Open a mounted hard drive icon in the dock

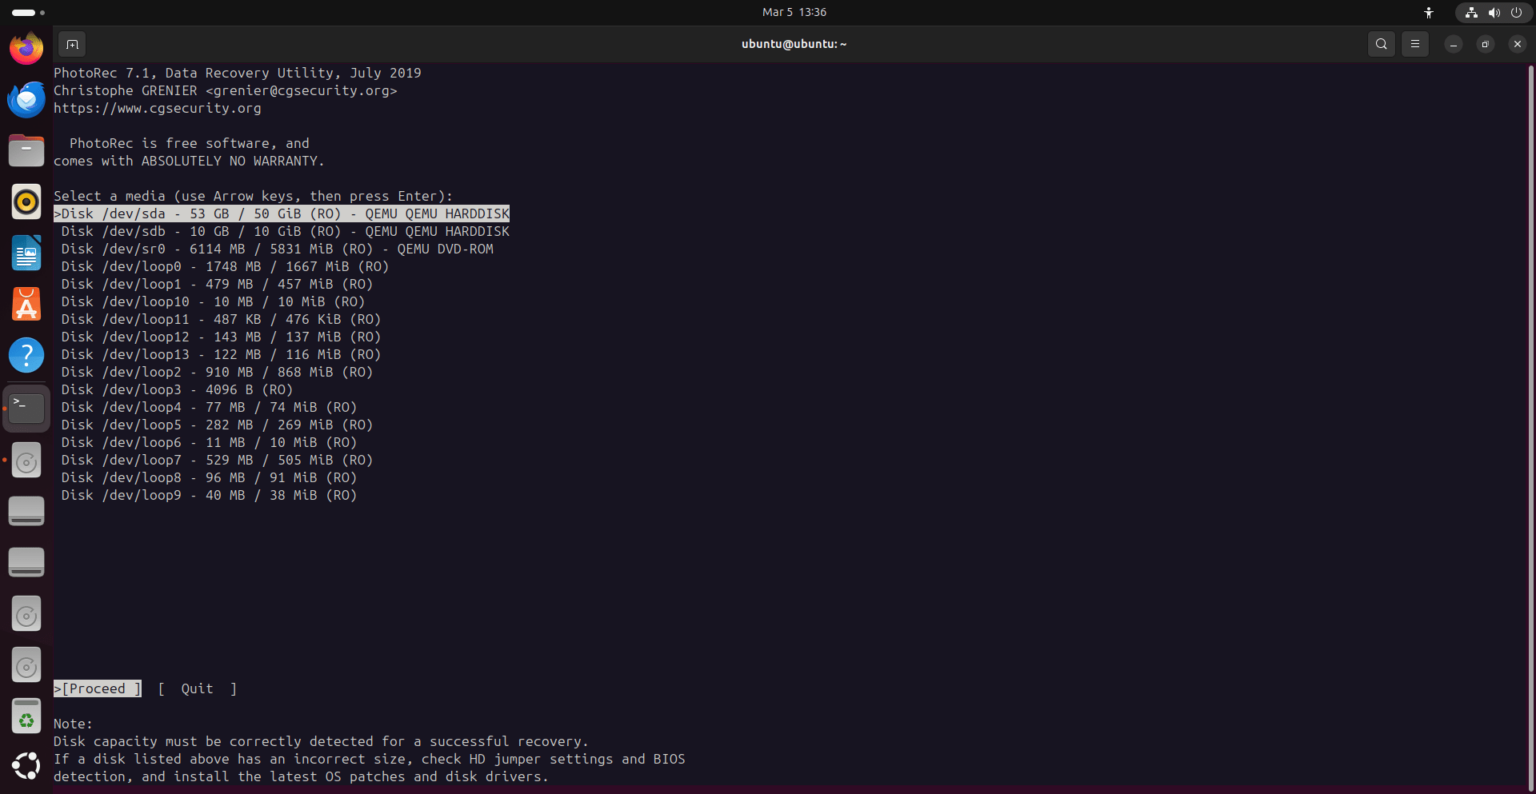26,510
